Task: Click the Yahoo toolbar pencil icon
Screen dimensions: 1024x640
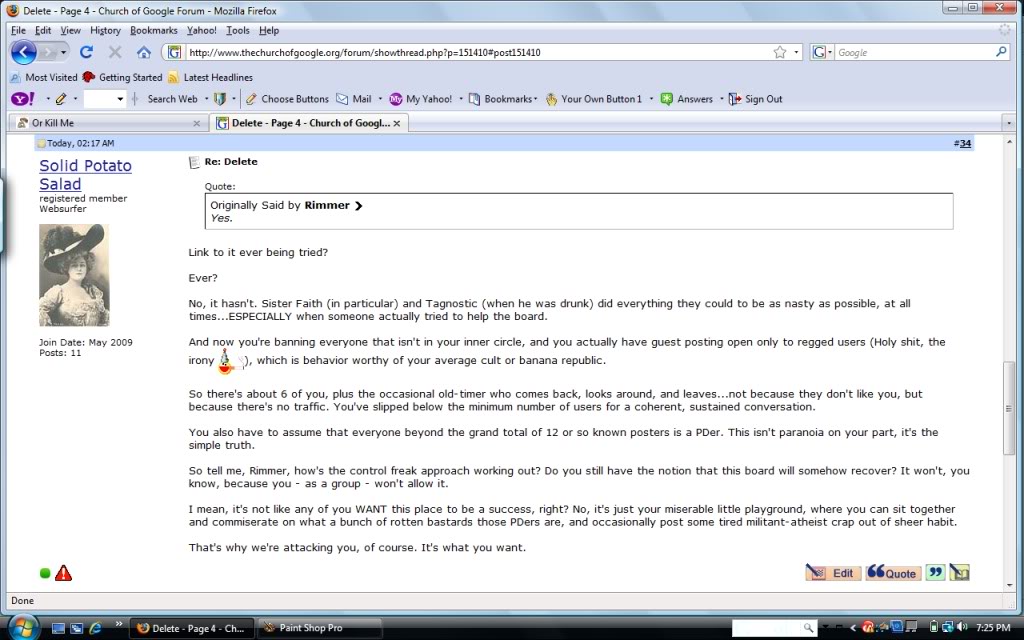Action: point(61,99)
